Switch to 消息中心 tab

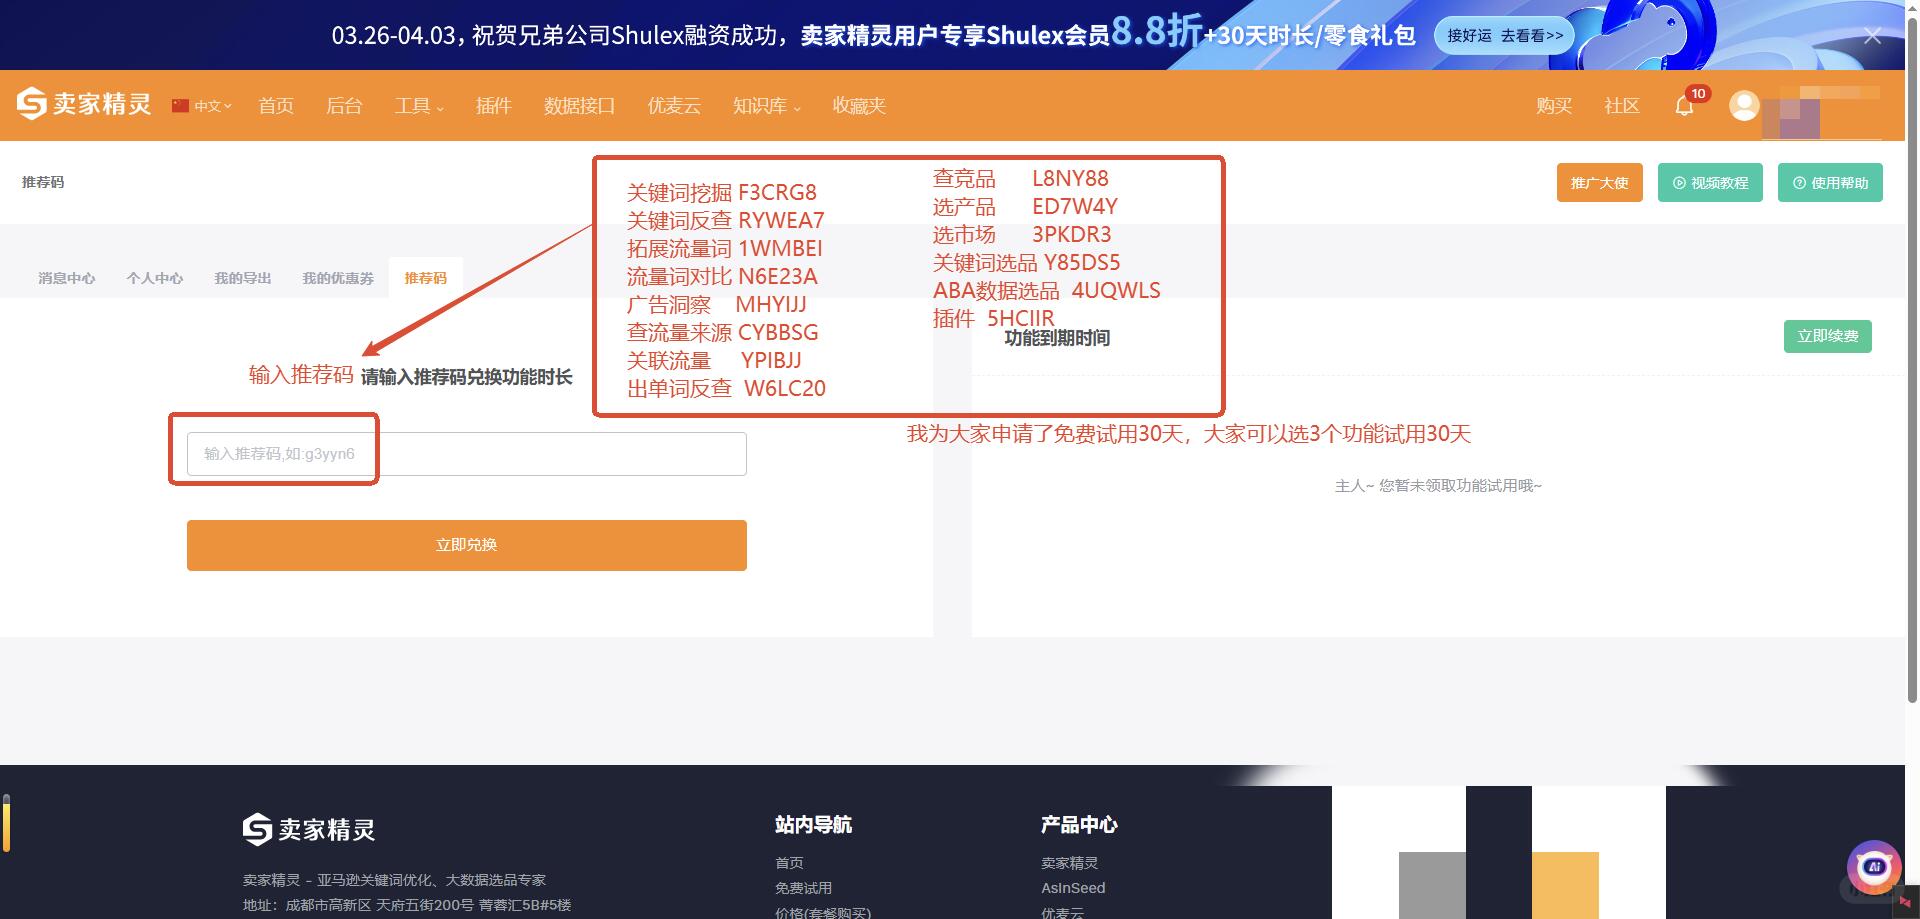pos(67,278)
